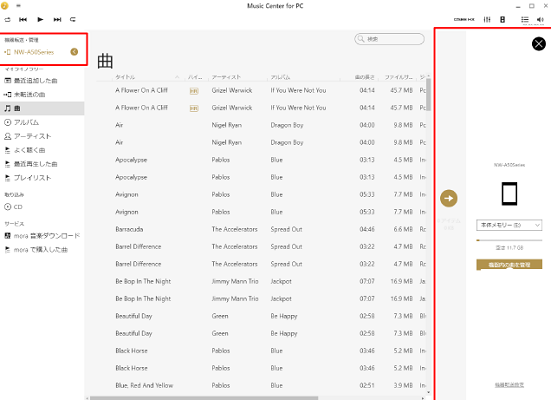551x400 pixels.
Task: Select the first Air song row
Action: tap(262, 125)
